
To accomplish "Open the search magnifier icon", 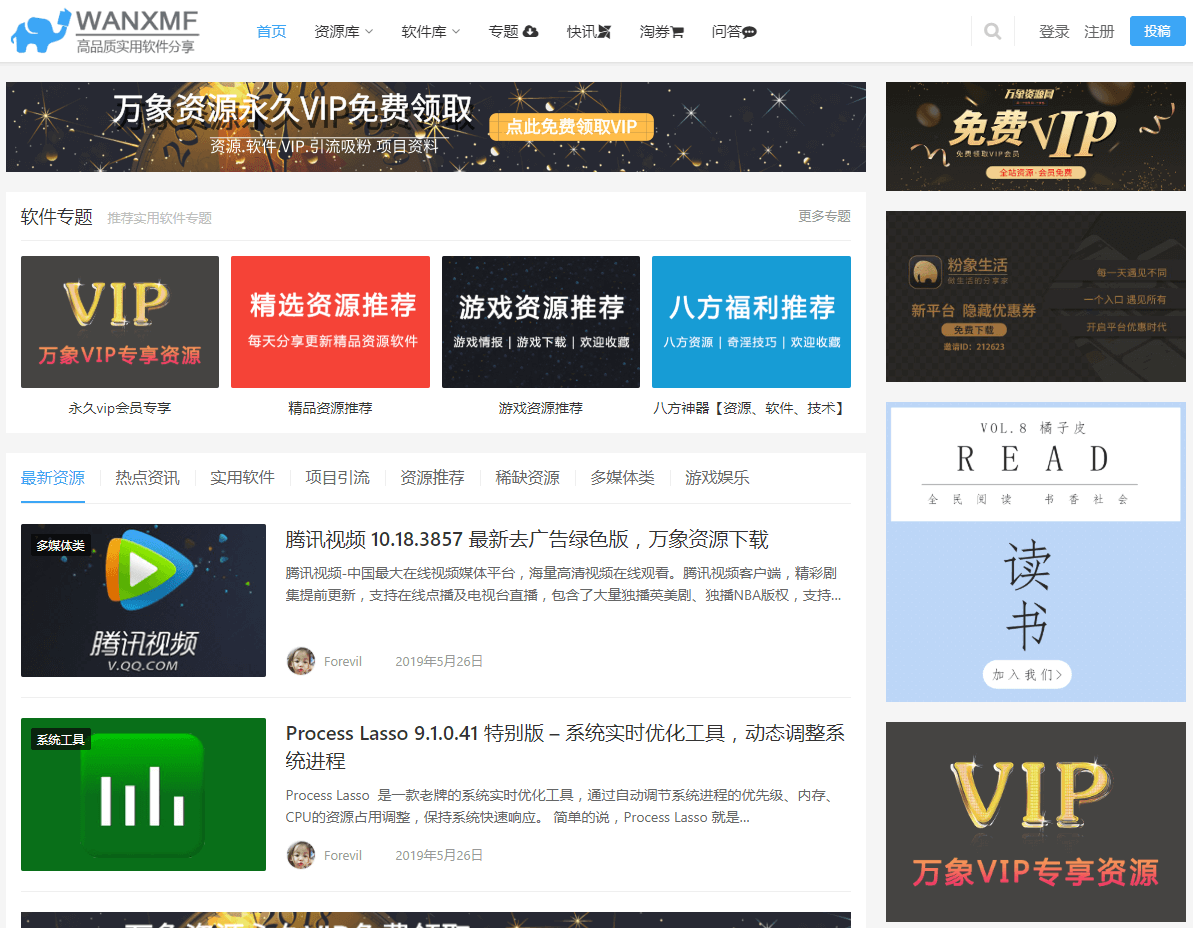I will (992, 31).
